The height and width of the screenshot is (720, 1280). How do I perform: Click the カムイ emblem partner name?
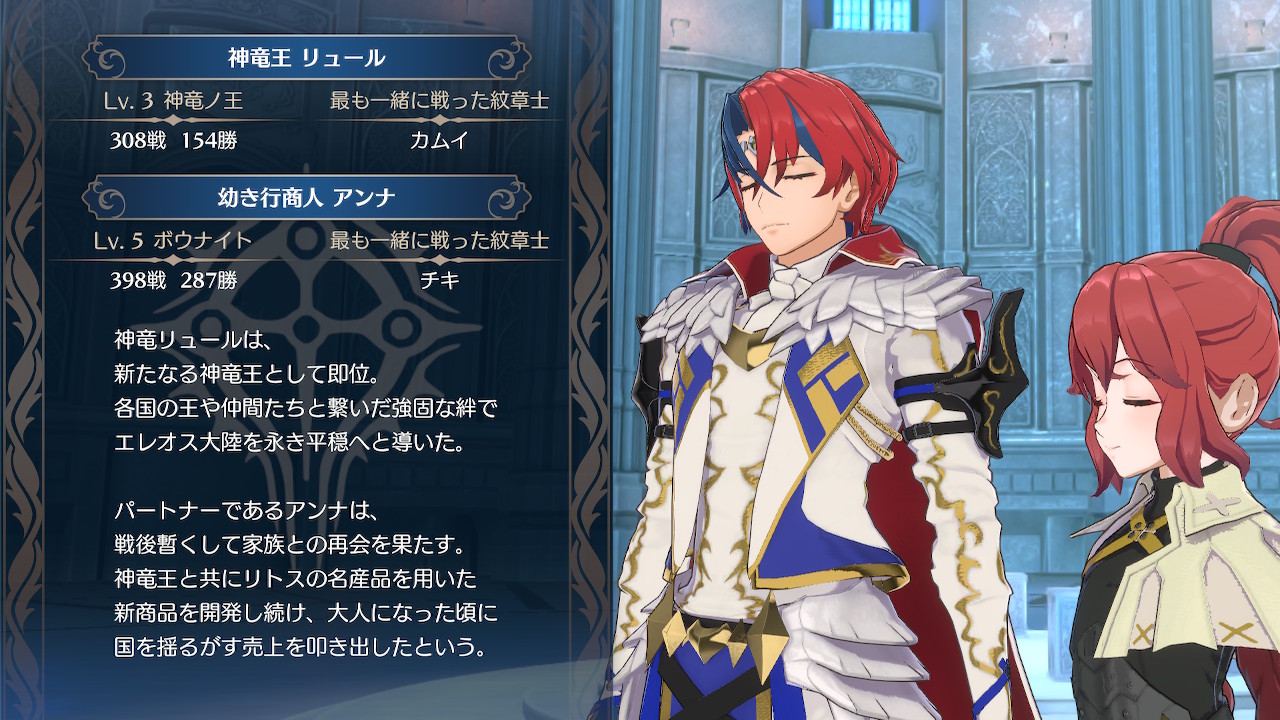point(440,140)
